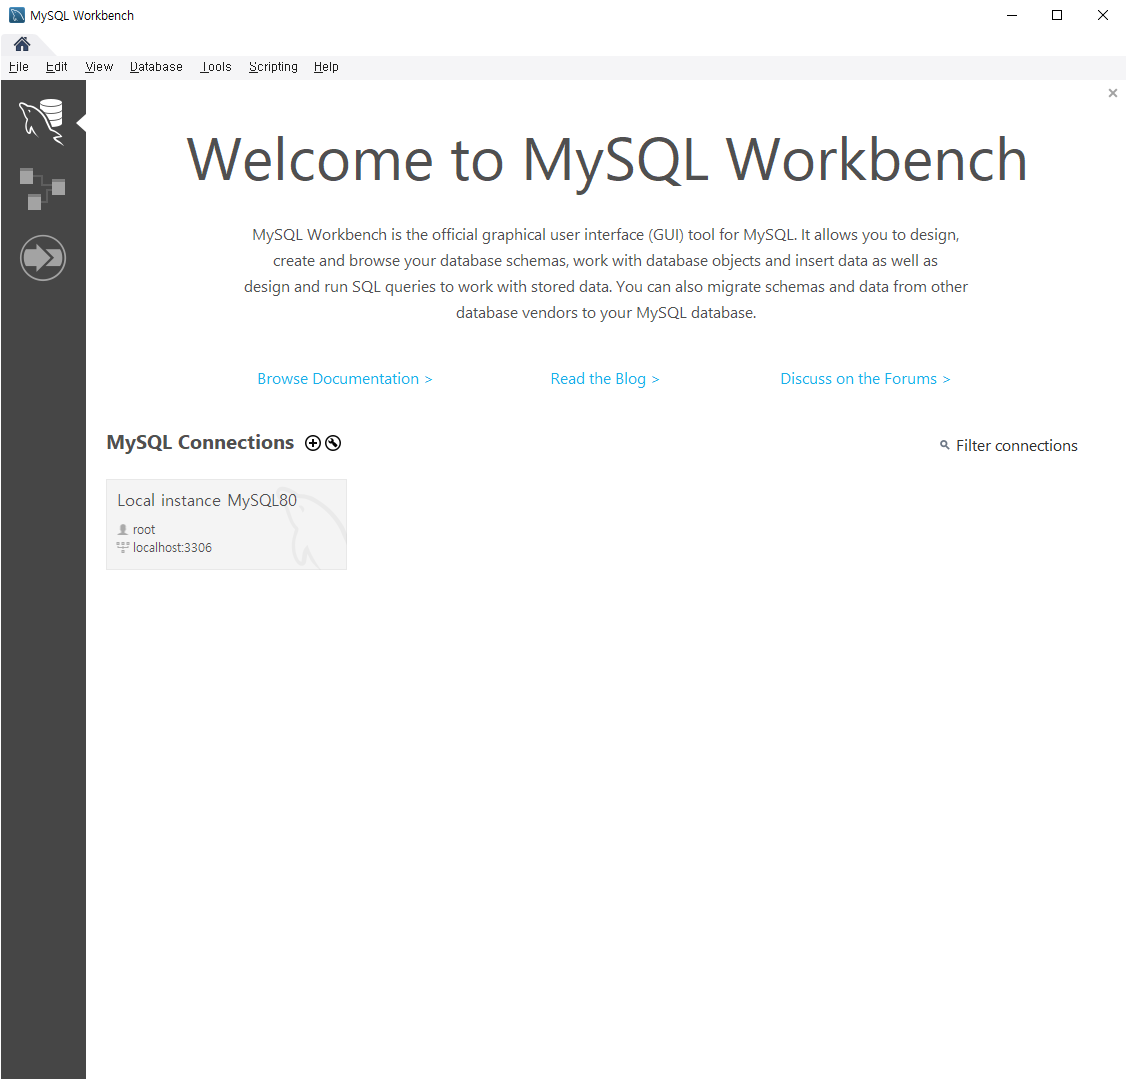Open the Browse Documentation link
1127x1080 pixels.
[x=345, y=379]
